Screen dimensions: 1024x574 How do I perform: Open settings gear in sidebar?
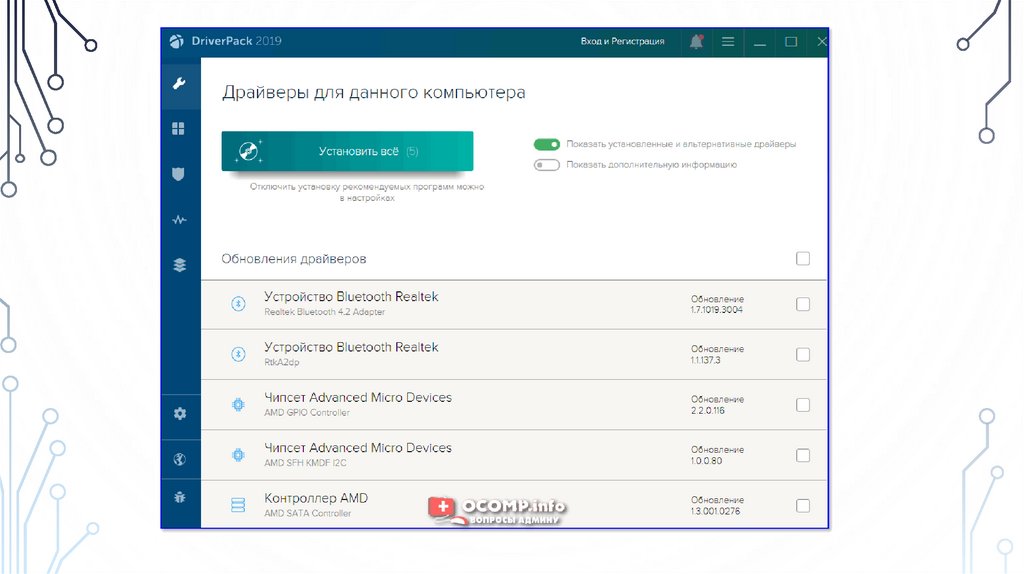tap(180, 413)
